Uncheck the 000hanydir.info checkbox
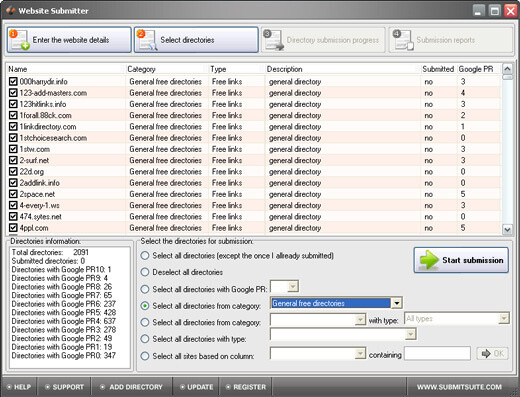Viewport: 520px width, 397px height. (x=13, y=82)
